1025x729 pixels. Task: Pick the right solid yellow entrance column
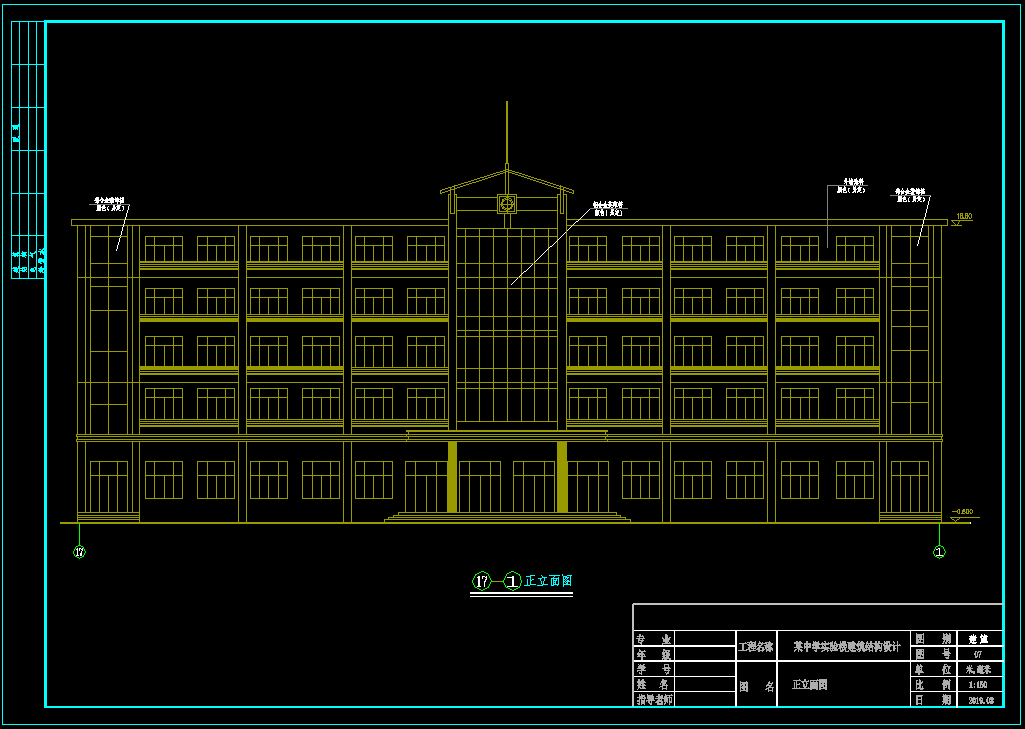(x=562, y=477)
